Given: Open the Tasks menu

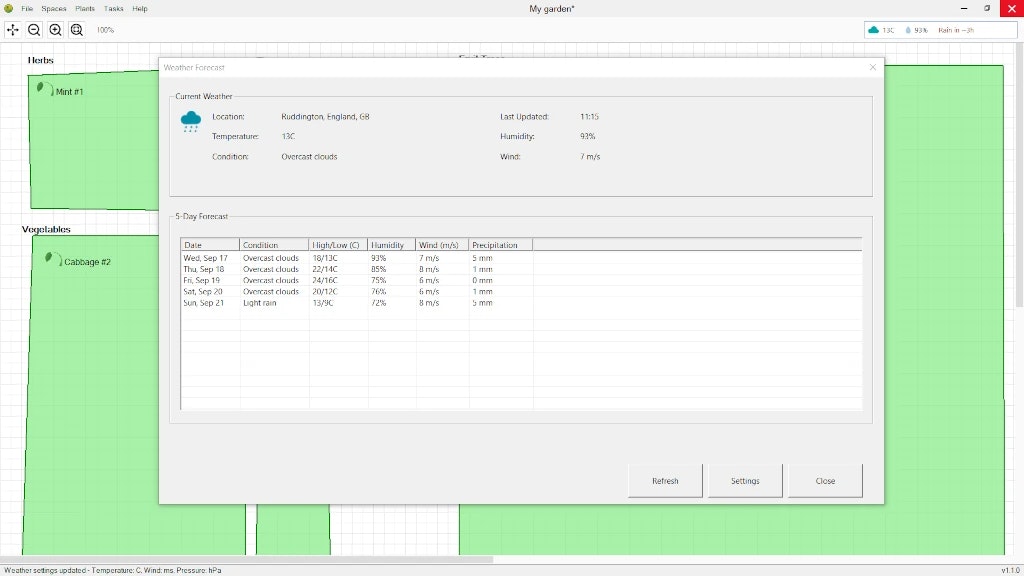Looking at the screenshot, I should tap(112, 8).
